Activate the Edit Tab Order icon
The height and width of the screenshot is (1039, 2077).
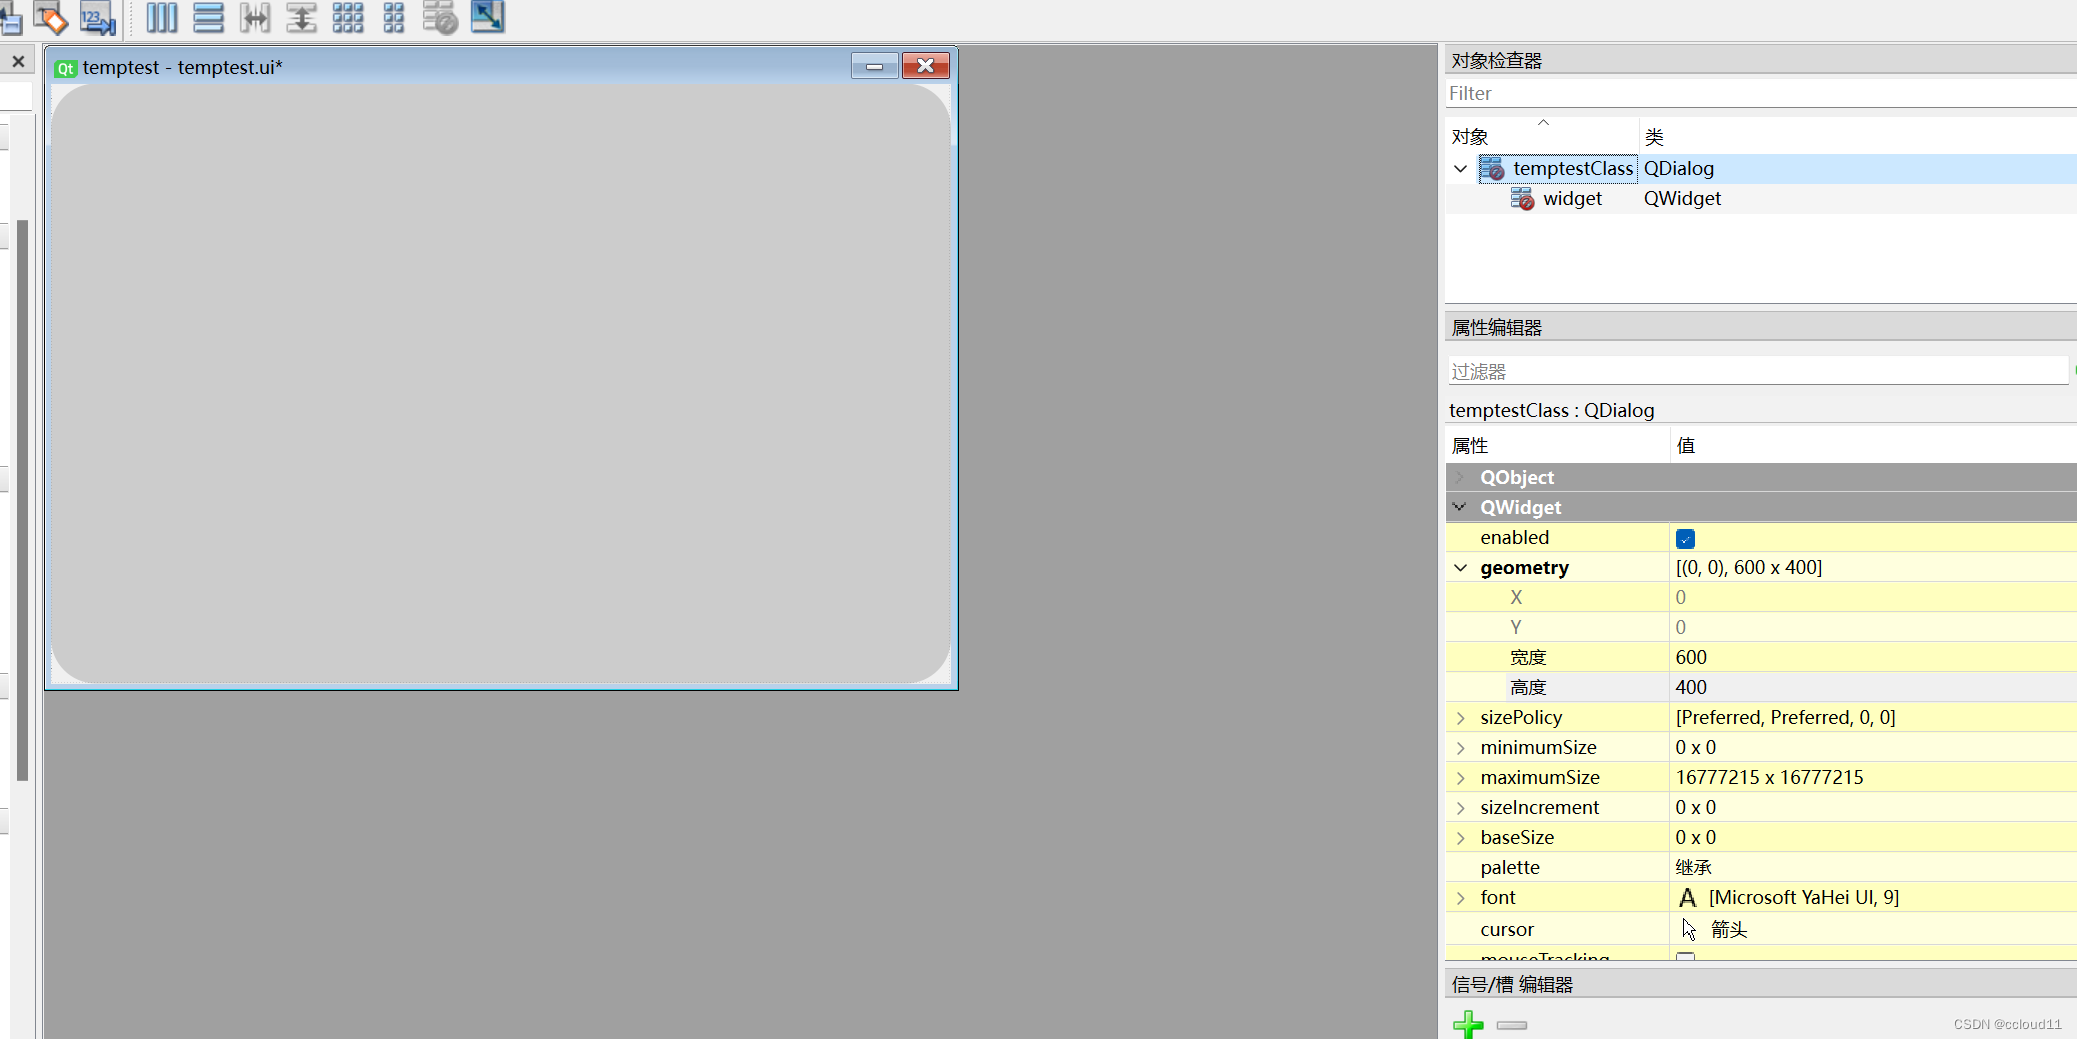98,18
